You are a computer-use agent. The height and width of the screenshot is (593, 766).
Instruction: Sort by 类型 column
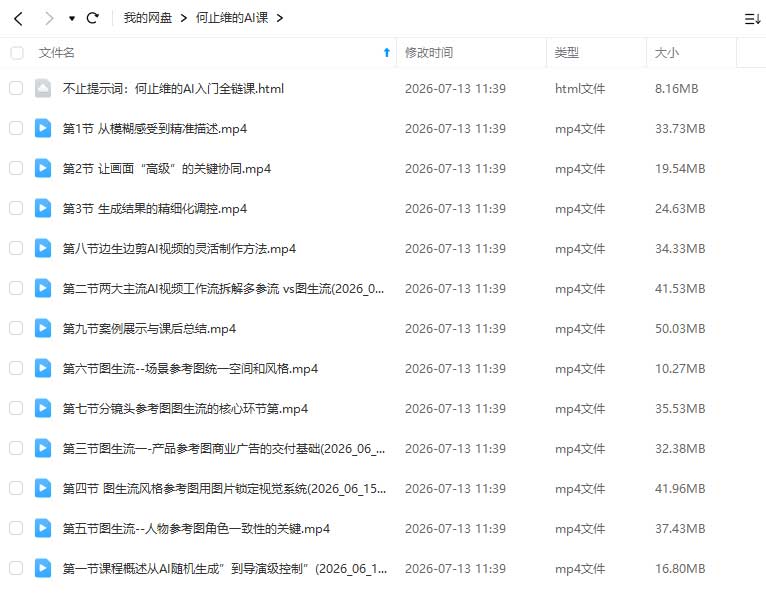pyautogui.click(x=567, y=53)
